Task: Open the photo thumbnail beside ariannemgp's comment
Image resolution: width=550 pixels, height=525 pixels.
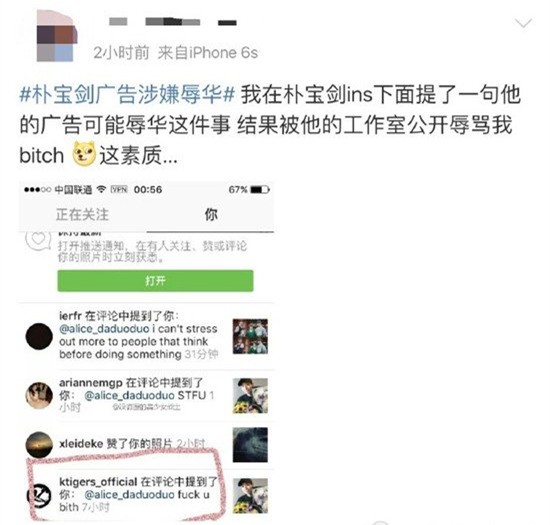Action: 250,396
